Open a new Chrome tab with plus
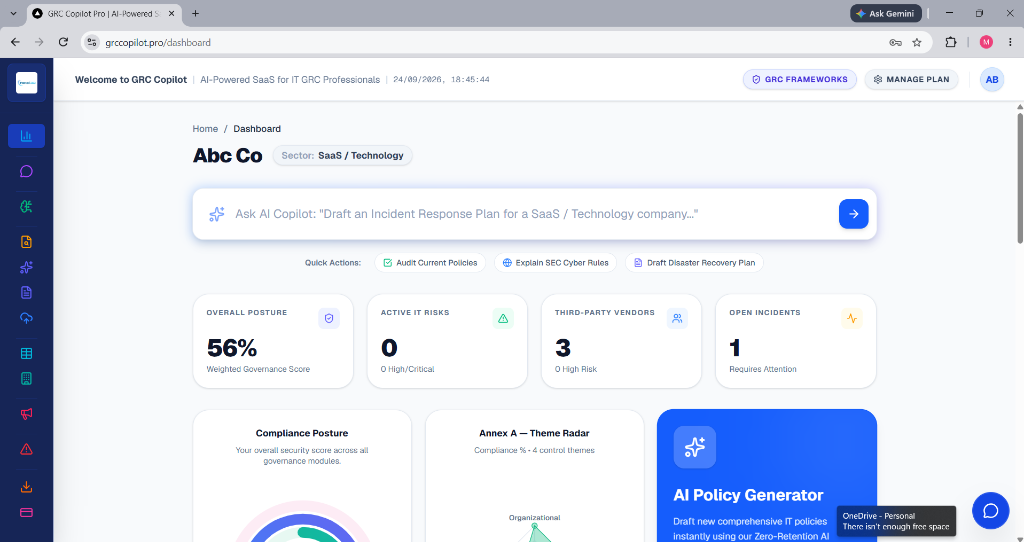 [195, 13]
